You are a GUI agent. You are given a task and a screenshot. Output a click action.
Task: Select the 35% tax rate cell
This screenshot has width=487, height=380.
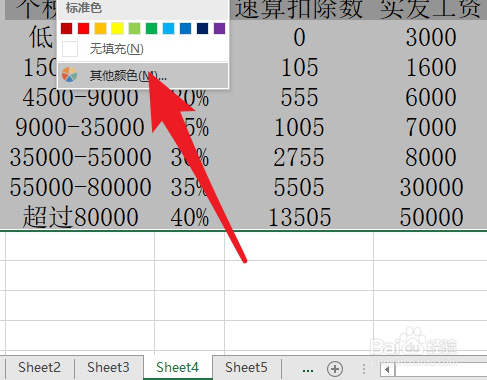pyautogui.click(x=190, y=187)
